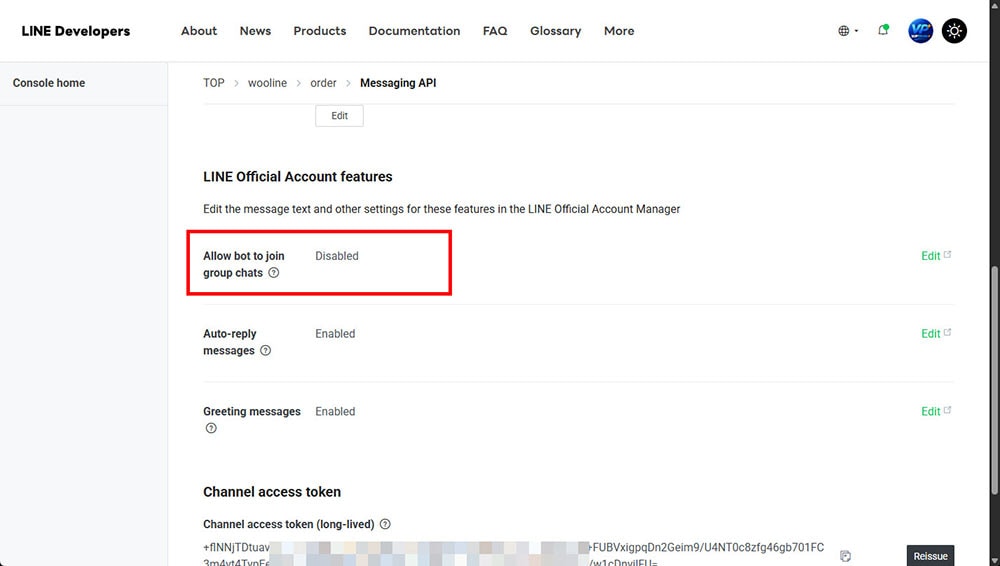The width and height of the screenshot is (1000, 566).
Task: Click the scrollbar down arrow
Action: tap(994, 560)
